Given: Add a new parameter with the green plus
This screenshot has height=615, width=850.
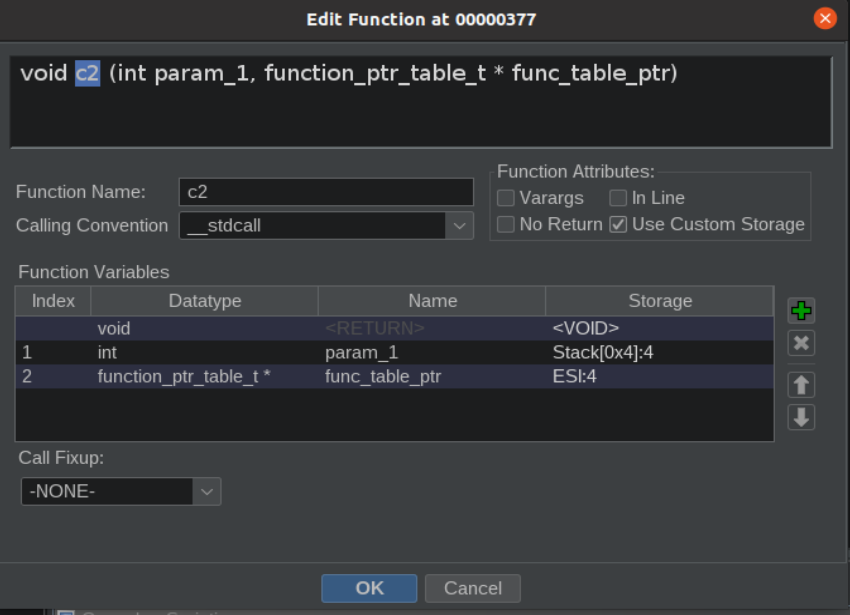Looking at the screenshot, I should click(801, 311).
